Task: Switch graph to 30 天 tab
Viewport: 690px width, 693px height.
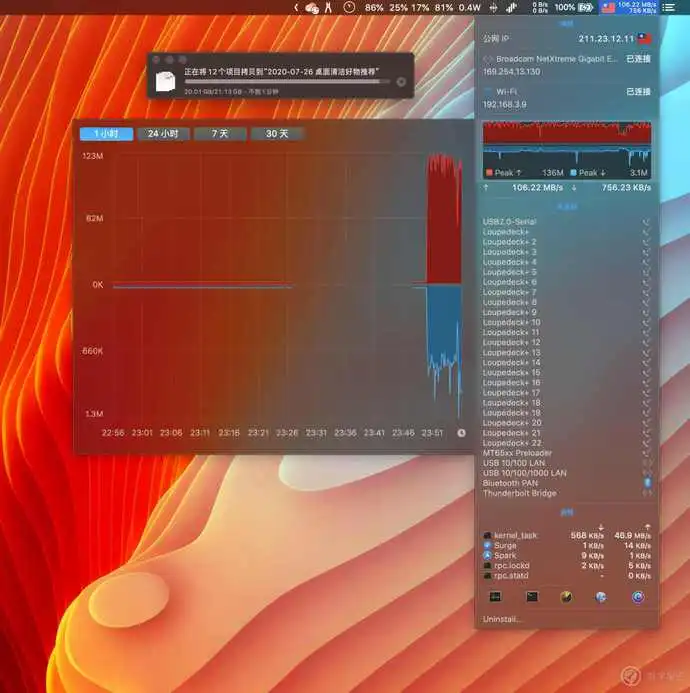Action: tap(277, 133)
